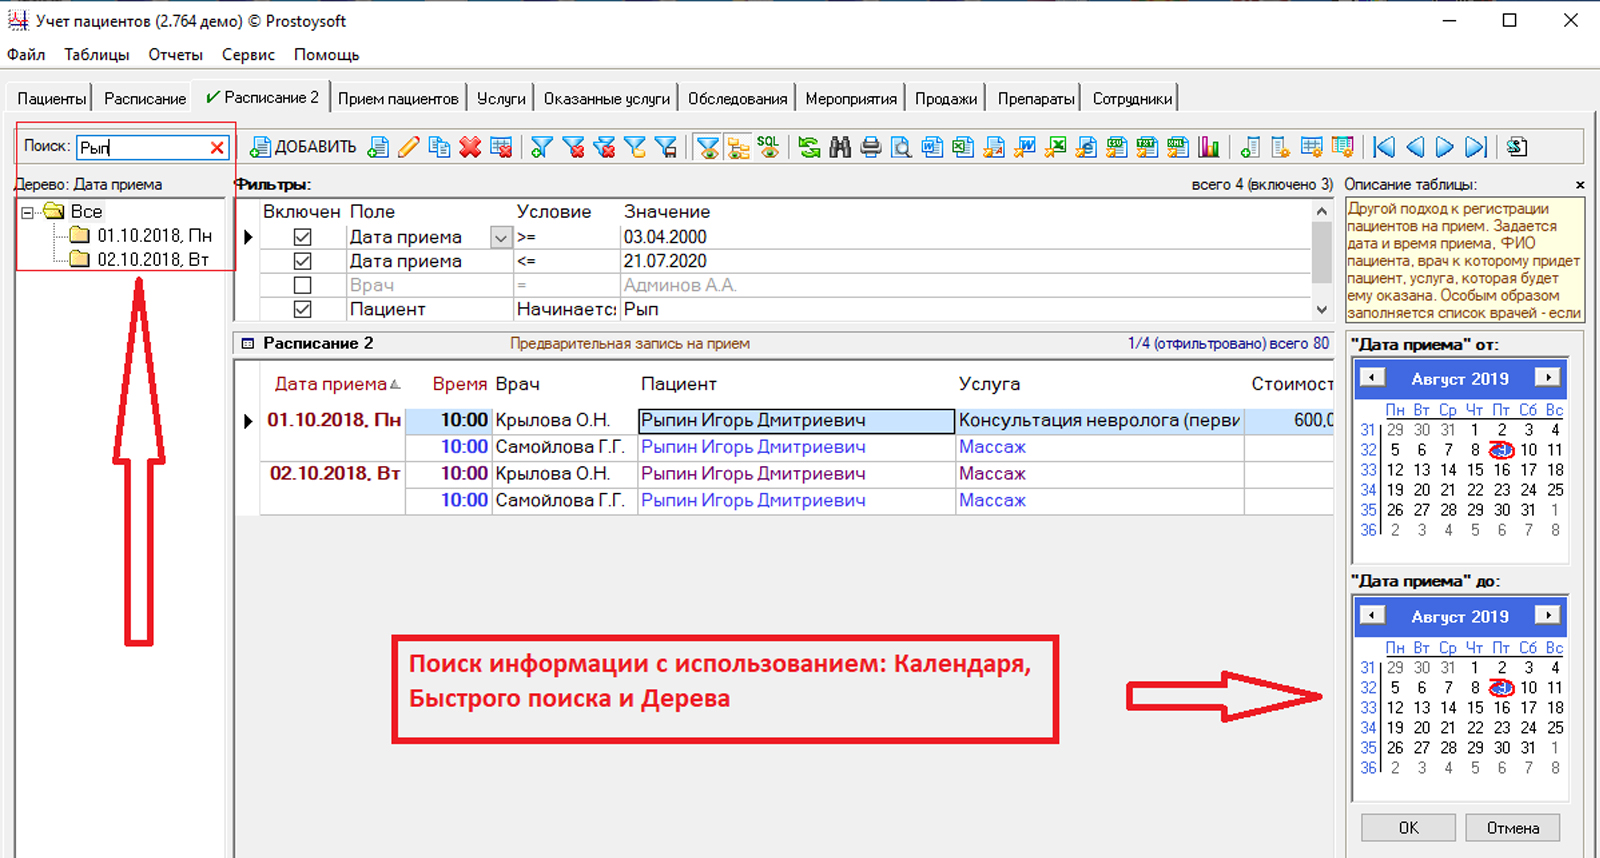Click the ДОБАВИТЬ add record button
The height and width of the screenshot is (858, 1600).
pyautogui.click(x=303, y=147)
